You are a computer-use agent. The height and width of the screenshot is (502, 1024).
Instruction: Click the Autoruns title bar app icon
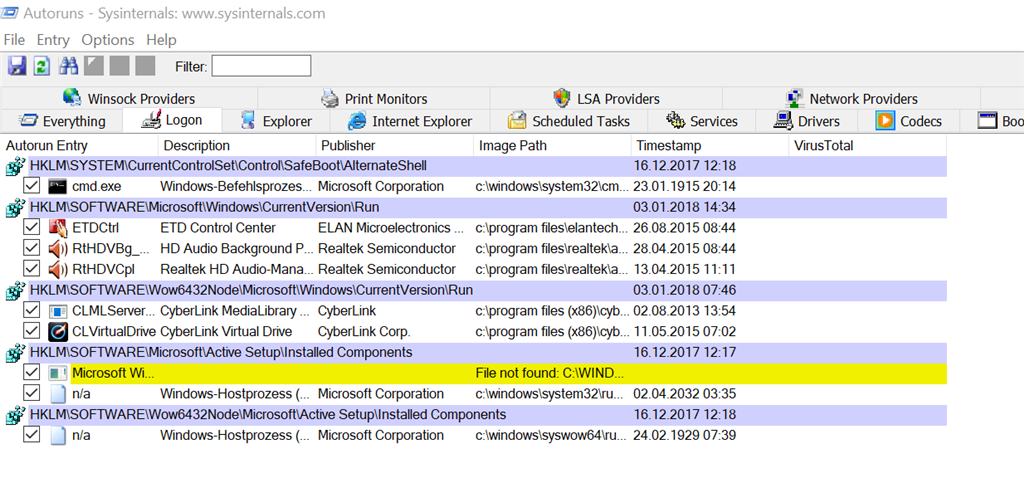tap(10, 13)
